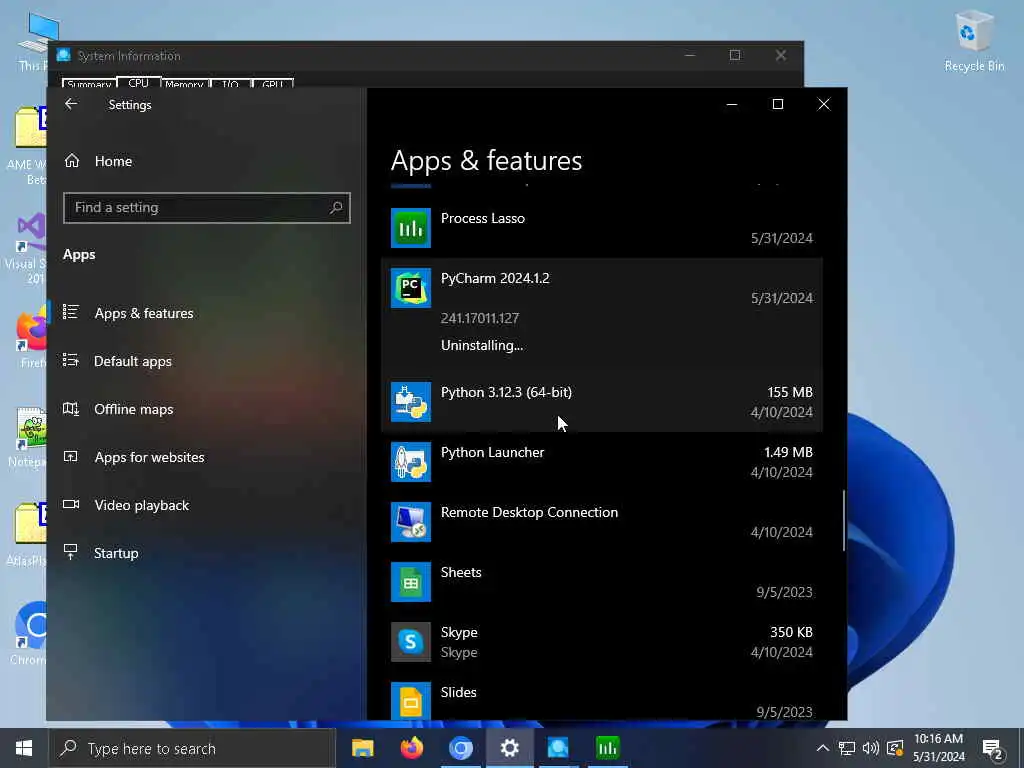Select the Summary tab in System Information
The height and width of the screenshot is (768, 1024).
click(89, 84)
